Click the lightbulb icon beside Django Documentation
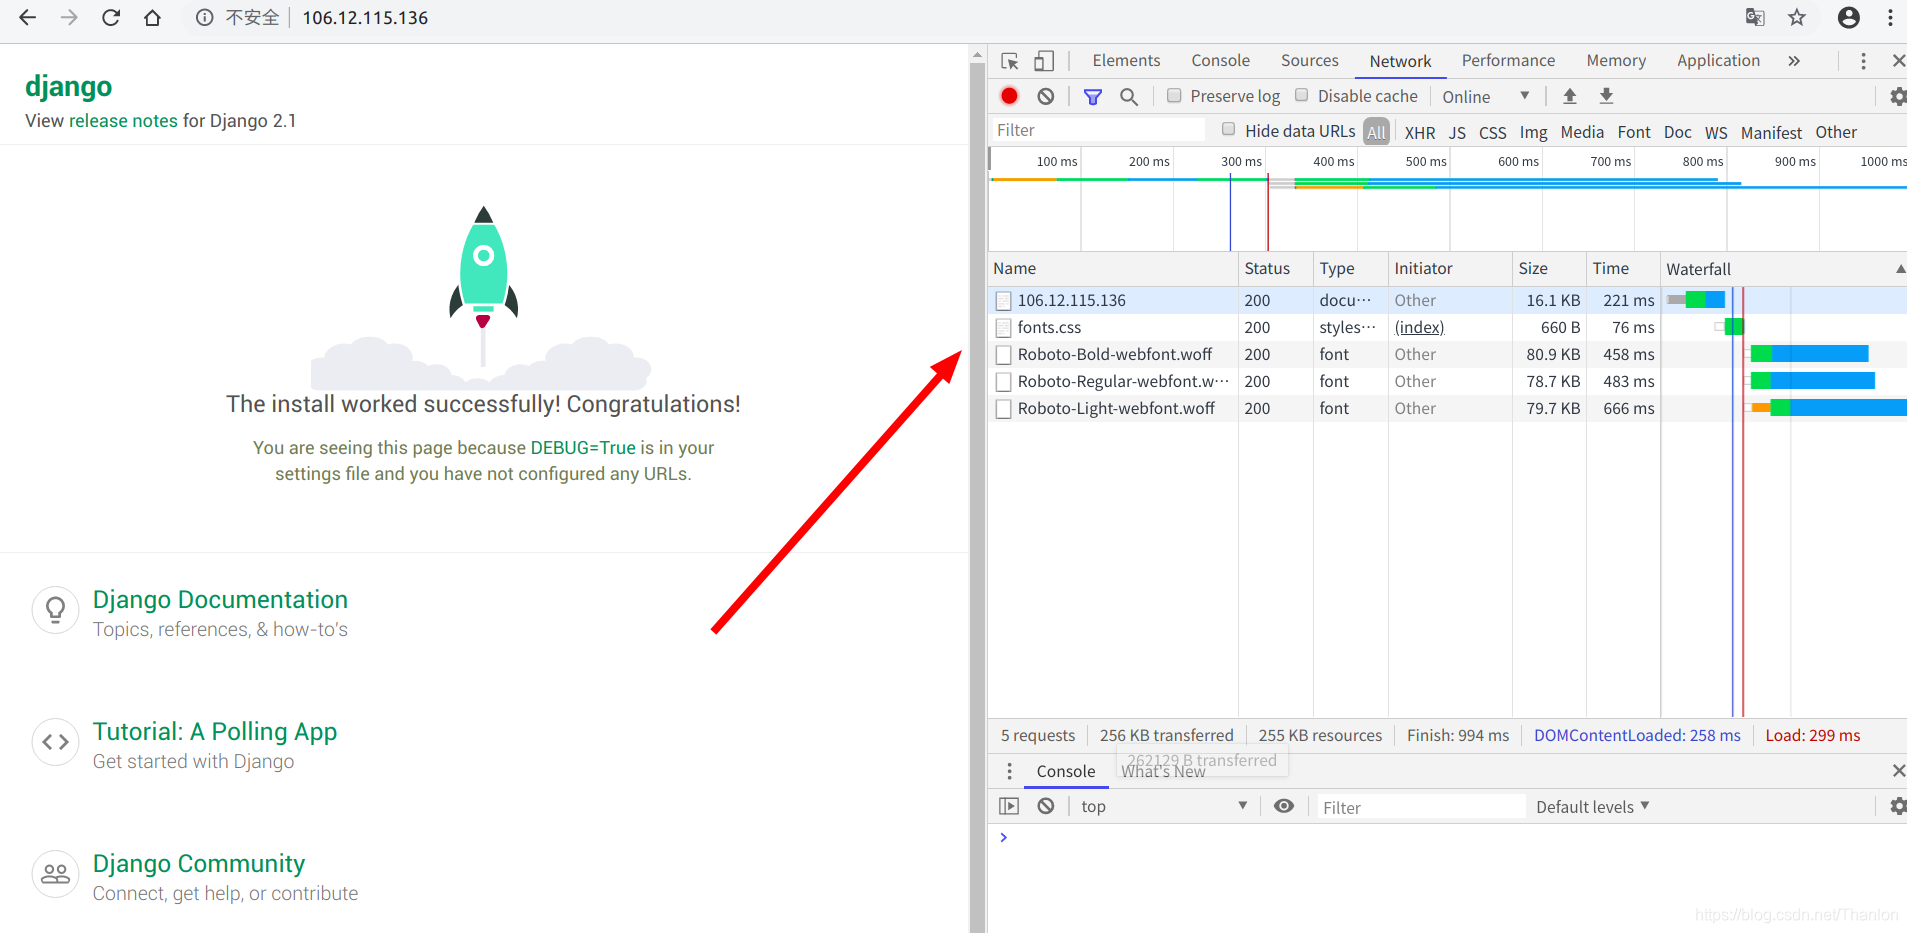The height and width of the screenshot is (933, 1907). [55, 610]
